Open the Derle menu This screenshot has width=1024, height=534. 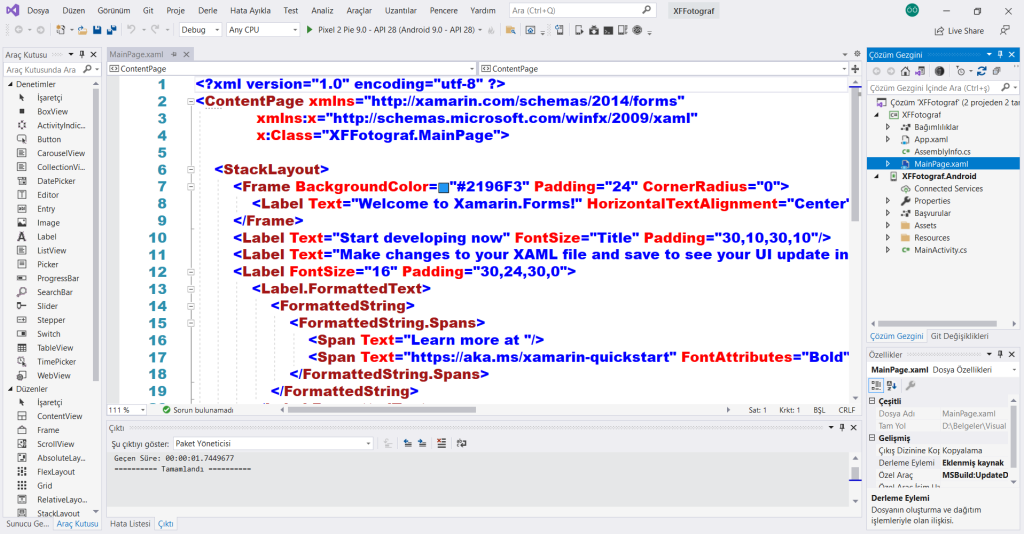coord(207,10)
